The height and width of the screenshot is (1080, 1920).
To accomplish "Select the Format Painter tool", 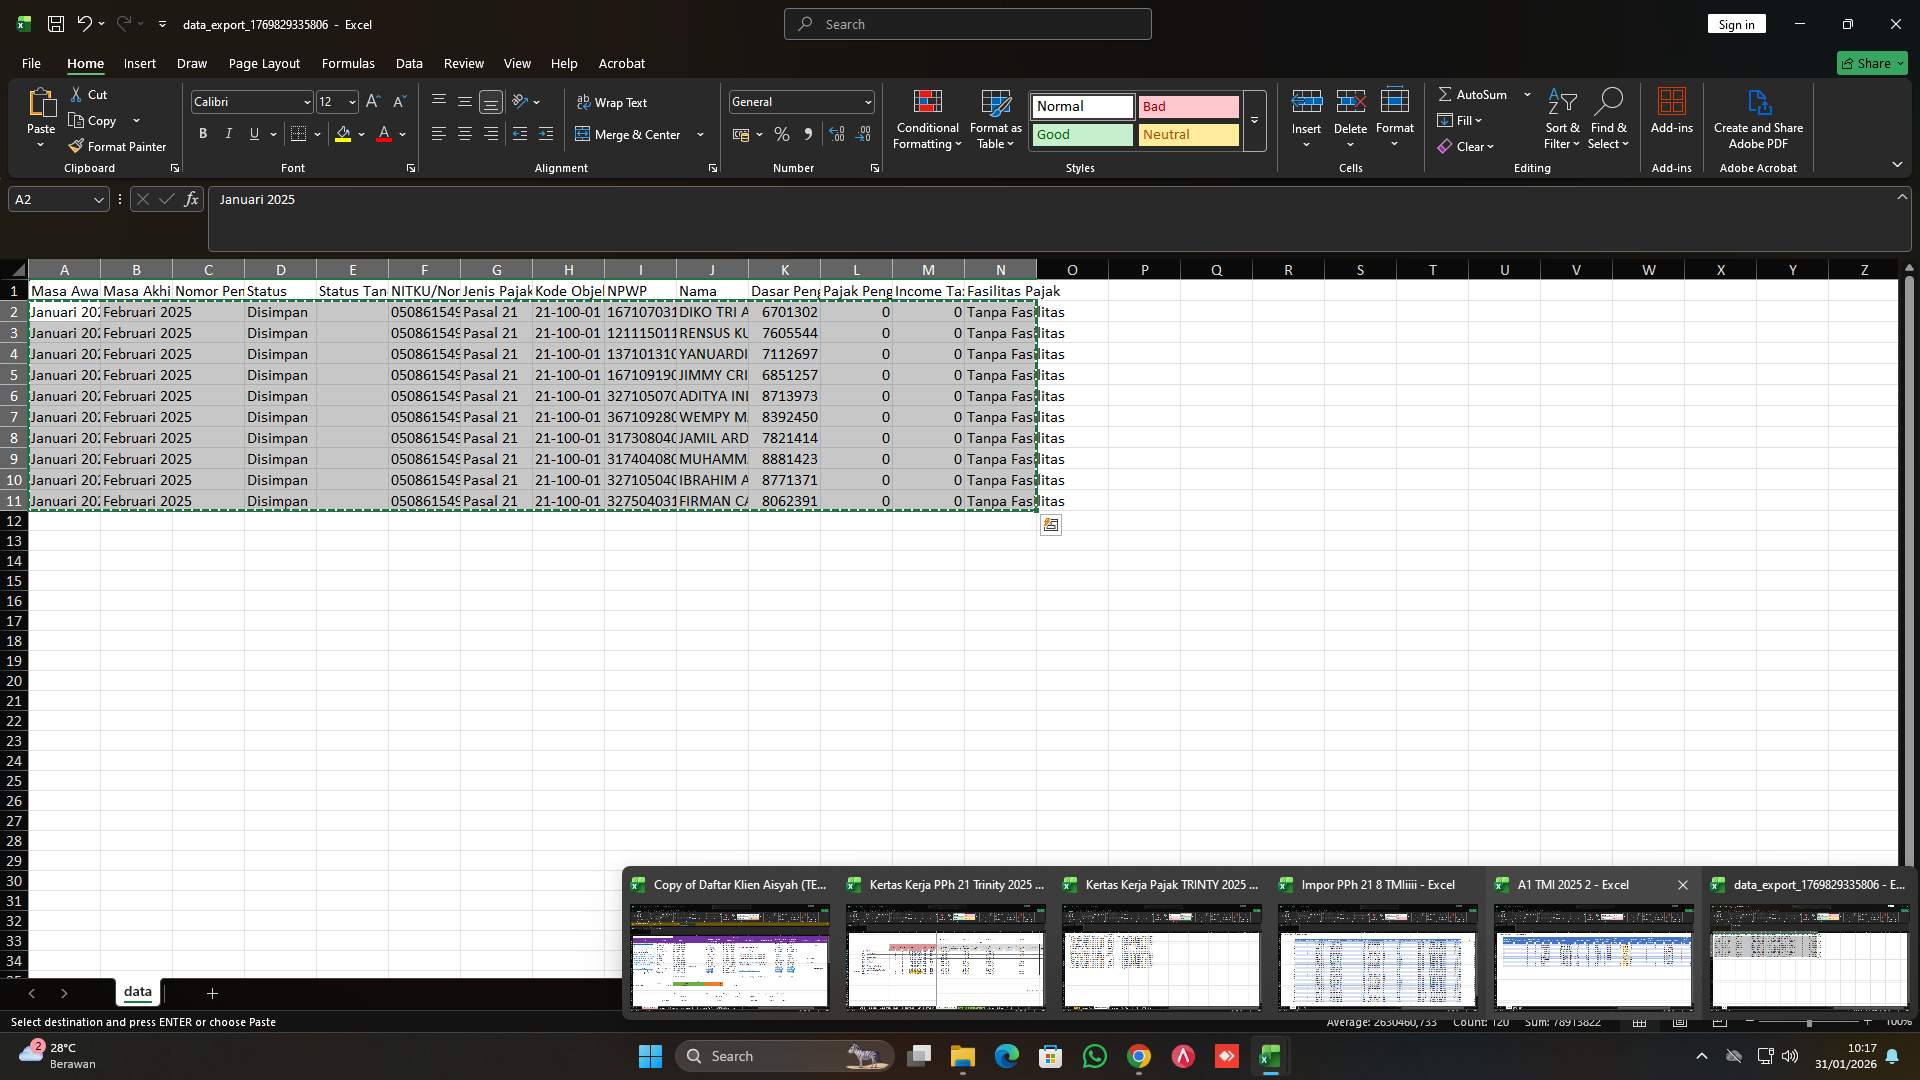I will click(x=117, y=146).
